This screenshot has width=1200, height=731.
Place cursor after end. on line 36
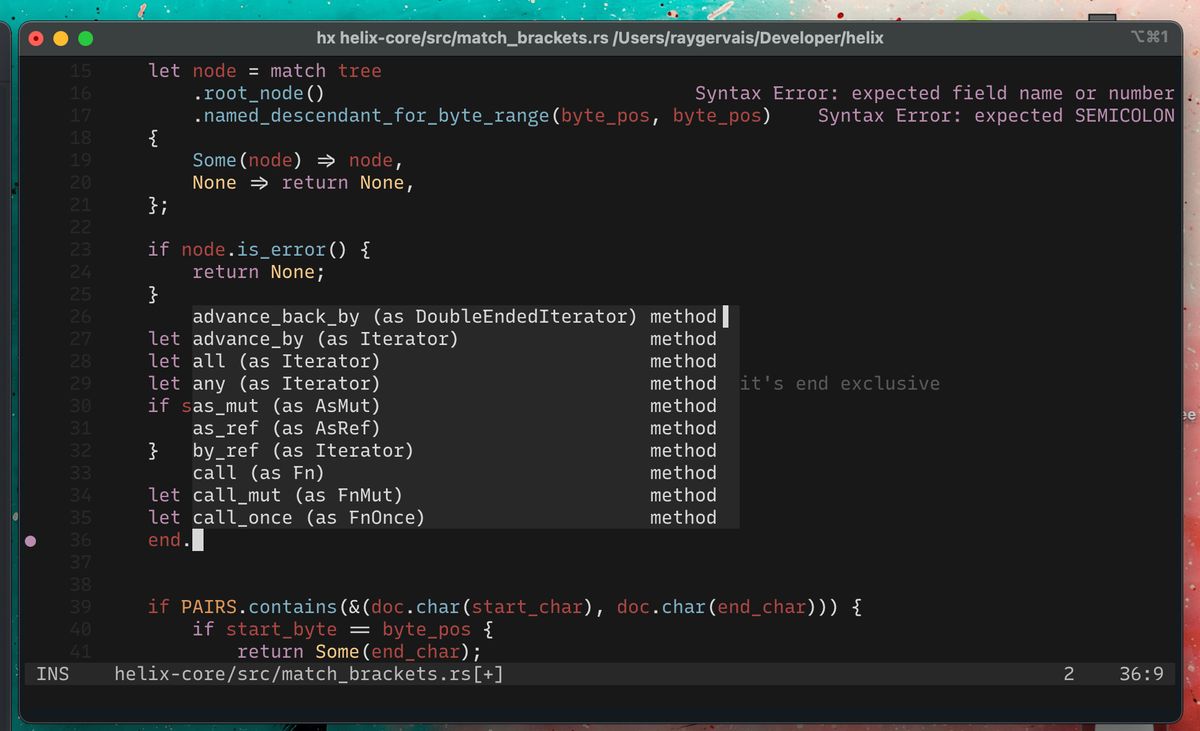tap(197, 540)
